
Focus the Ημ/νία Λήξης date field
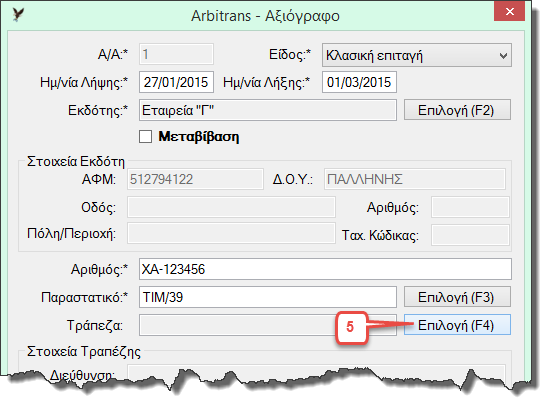tap(359, 82)
